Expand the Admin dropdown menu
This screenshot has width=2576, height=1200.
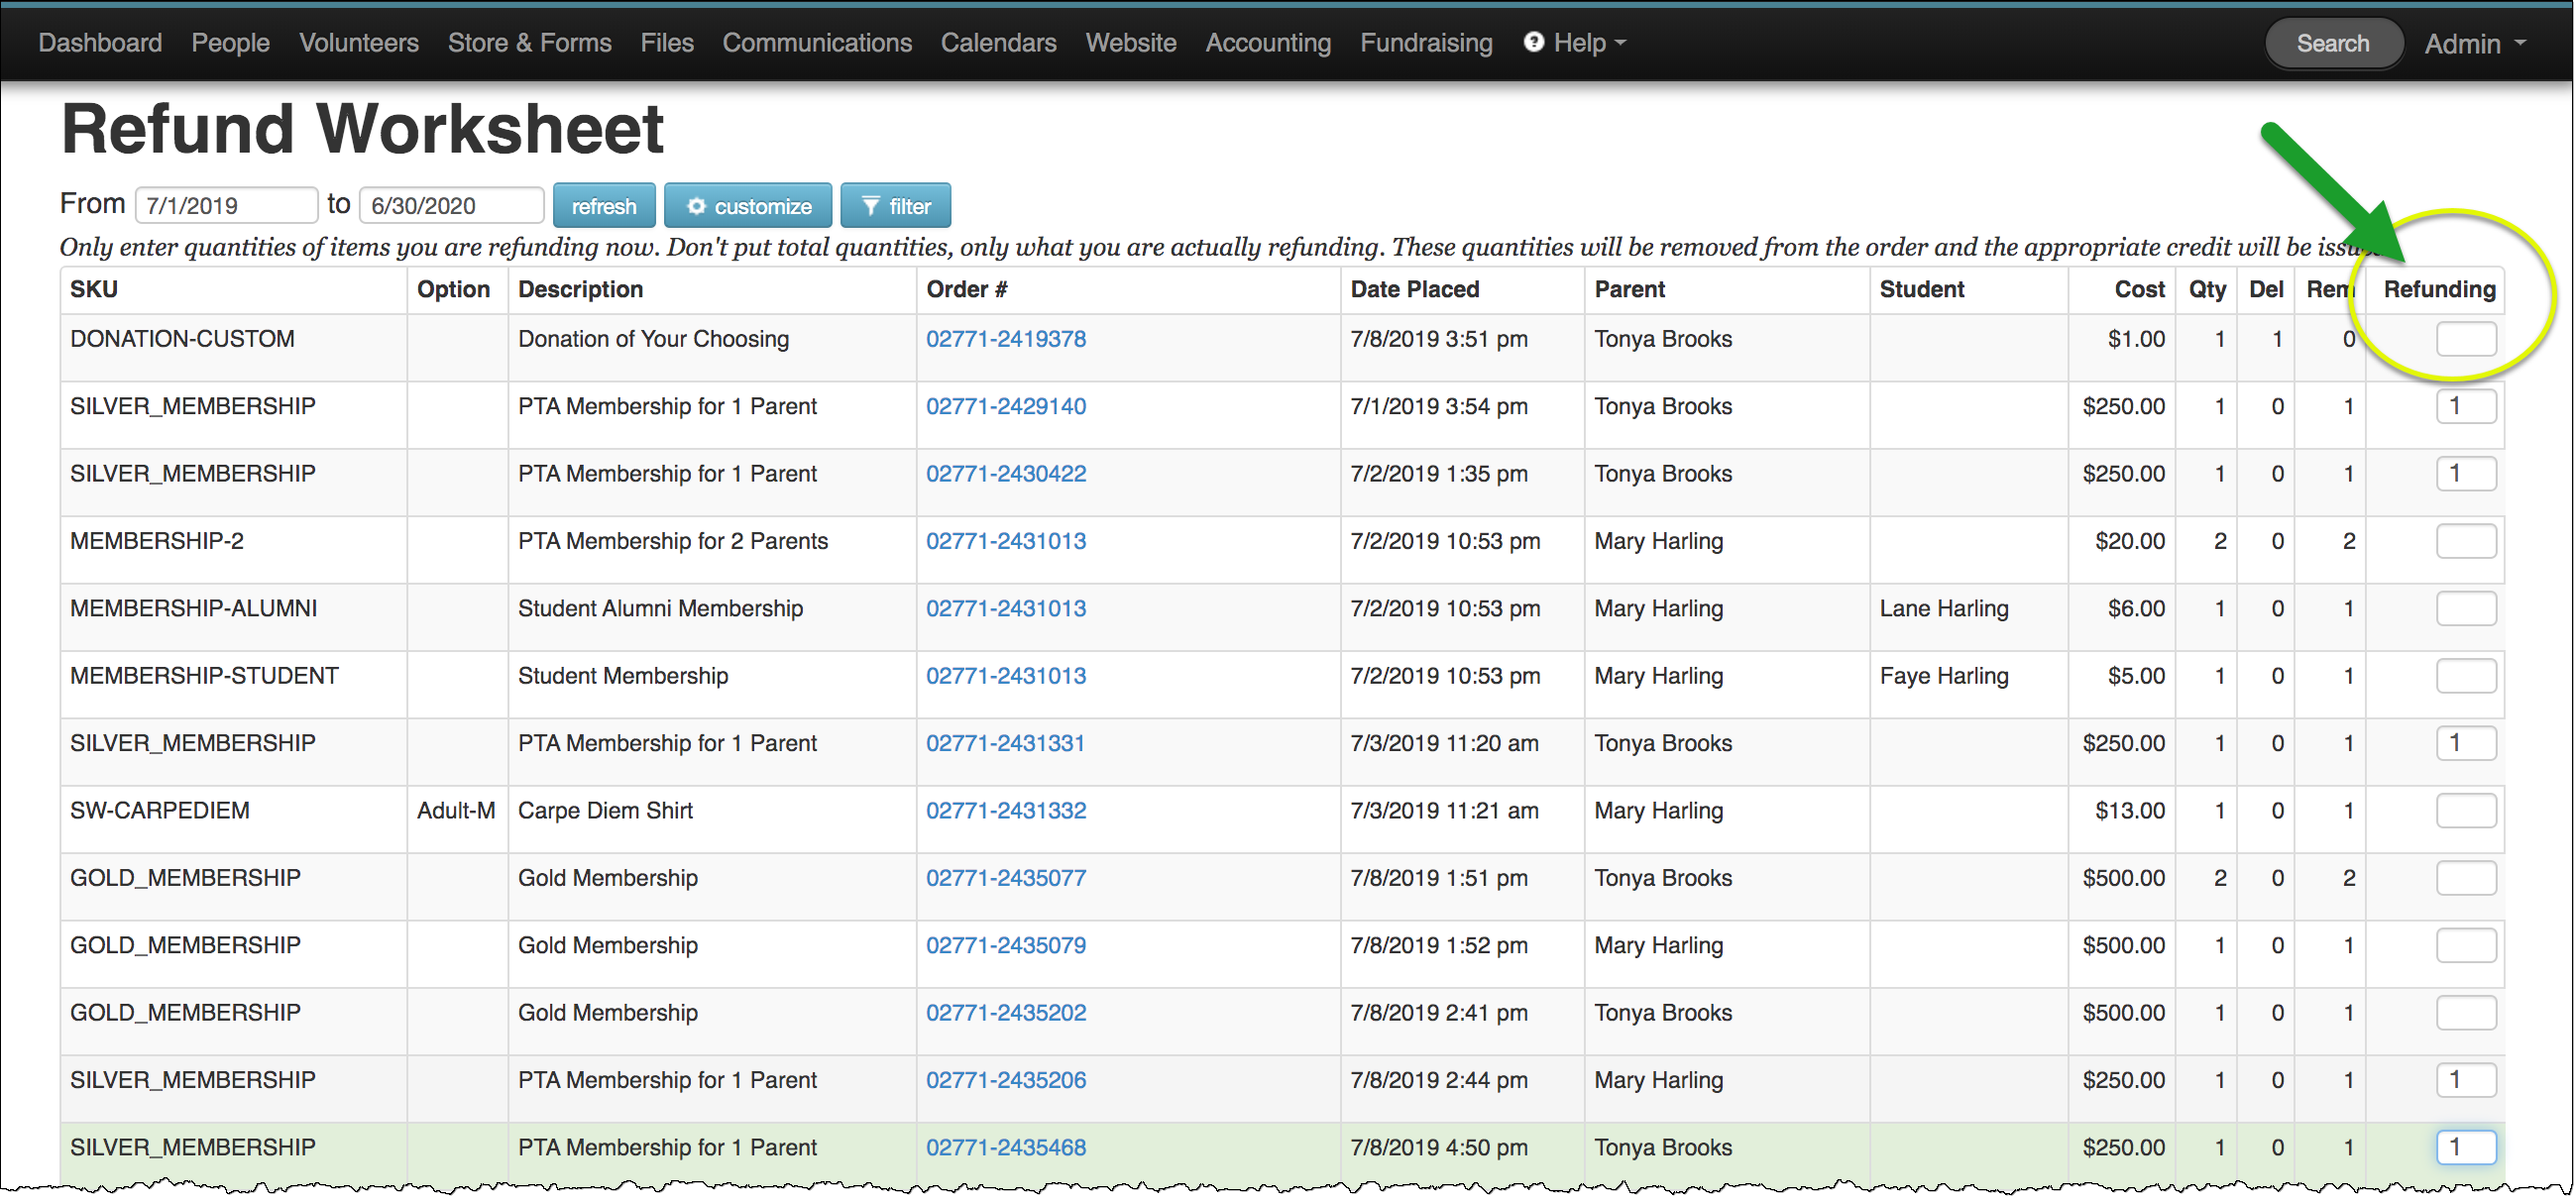point(2475,44)
